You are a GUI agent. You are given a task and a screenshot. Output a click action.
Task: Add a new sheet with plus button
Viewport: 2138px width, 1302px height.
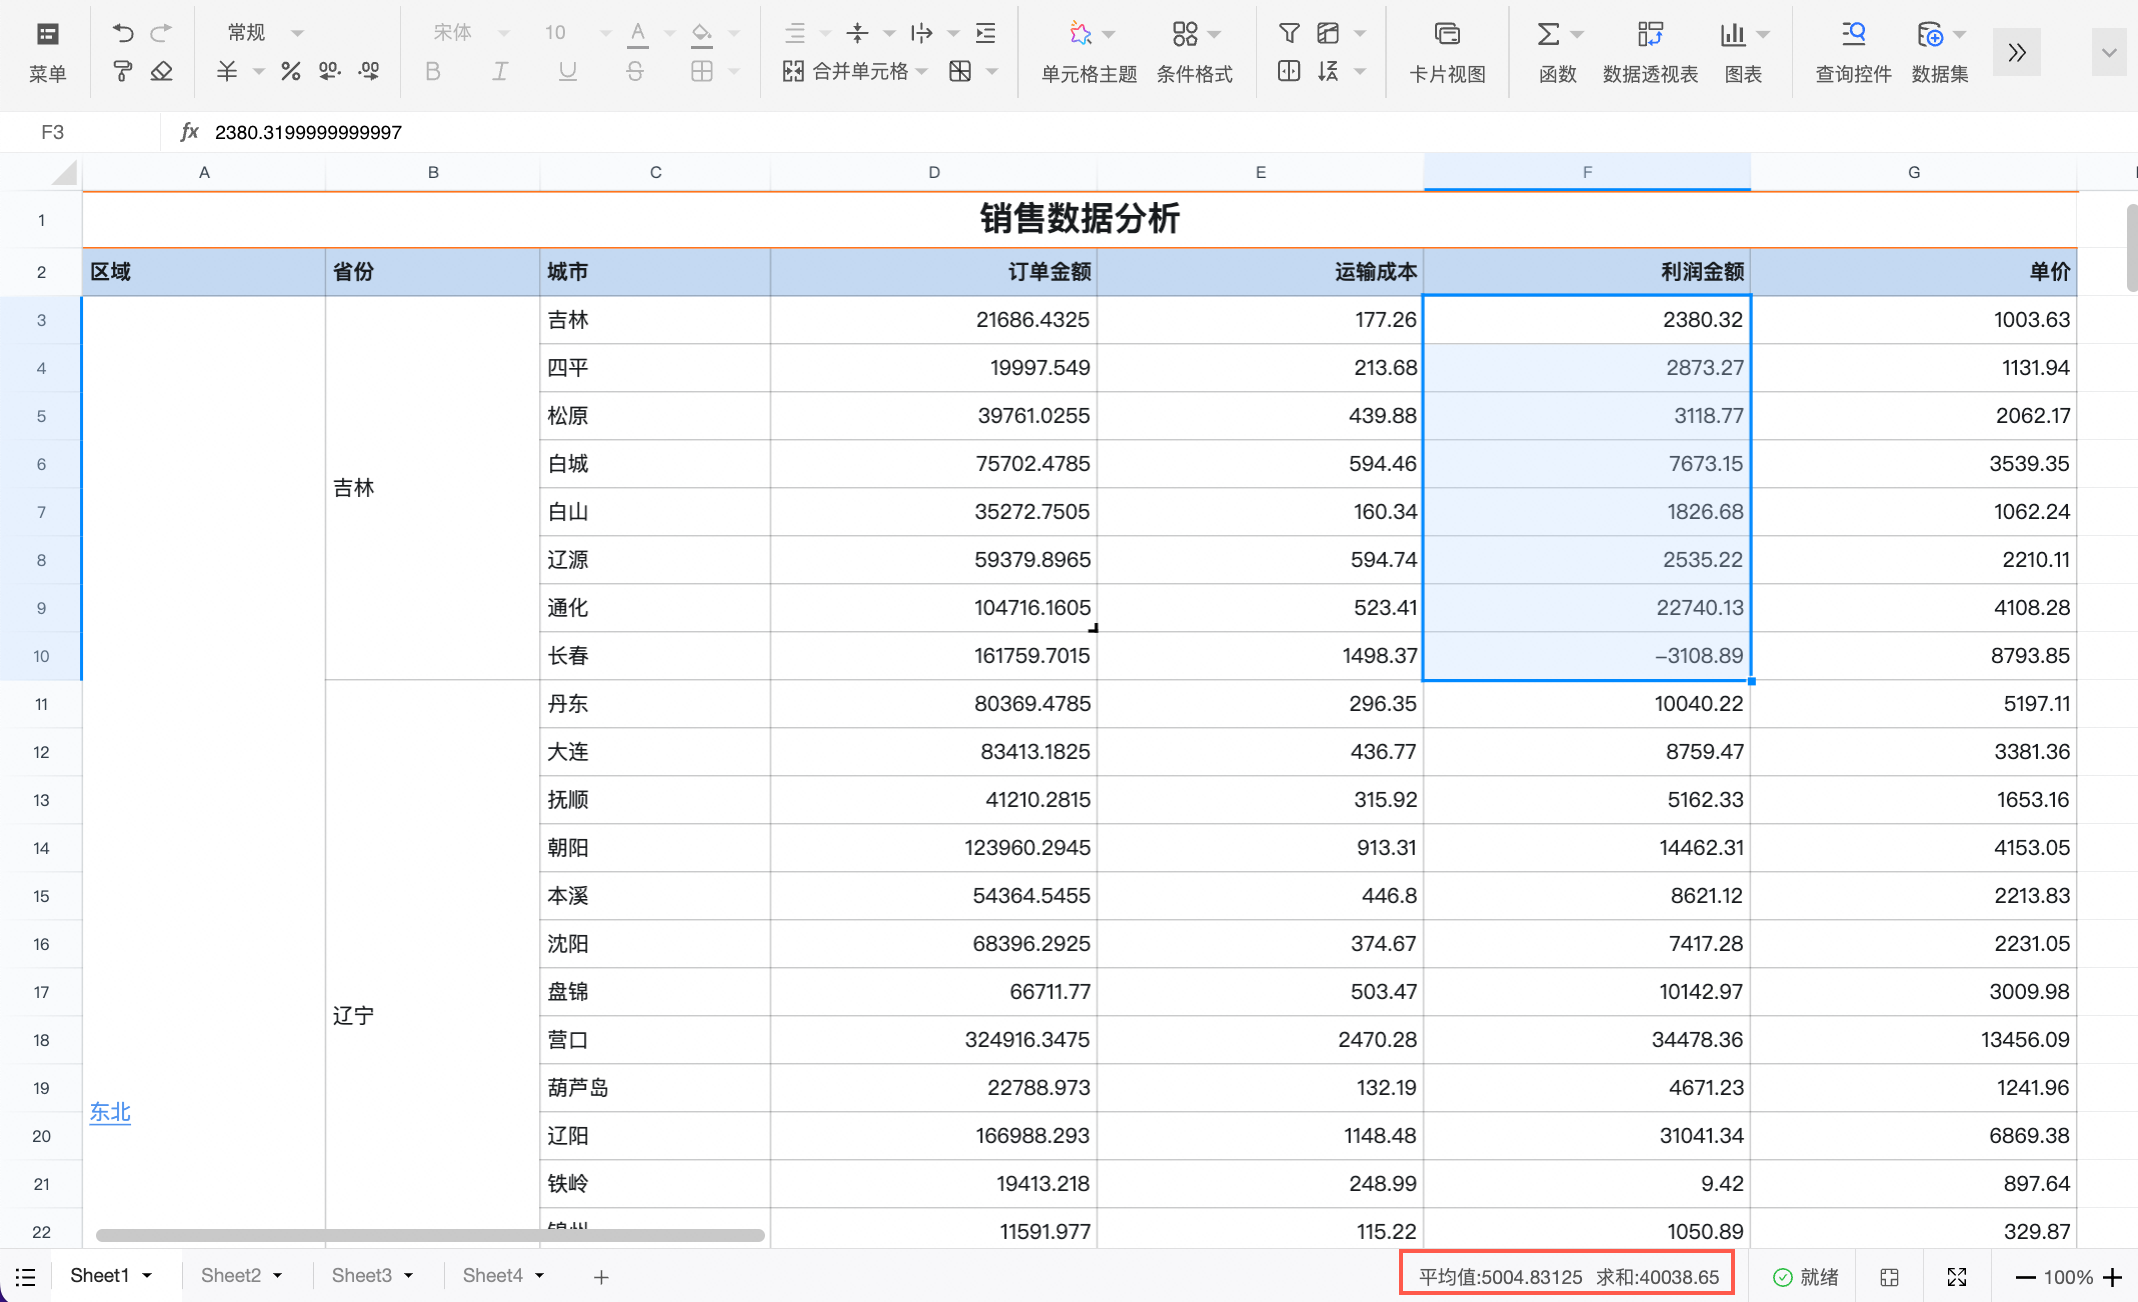pyautogui.click(x=601, y=1277)
